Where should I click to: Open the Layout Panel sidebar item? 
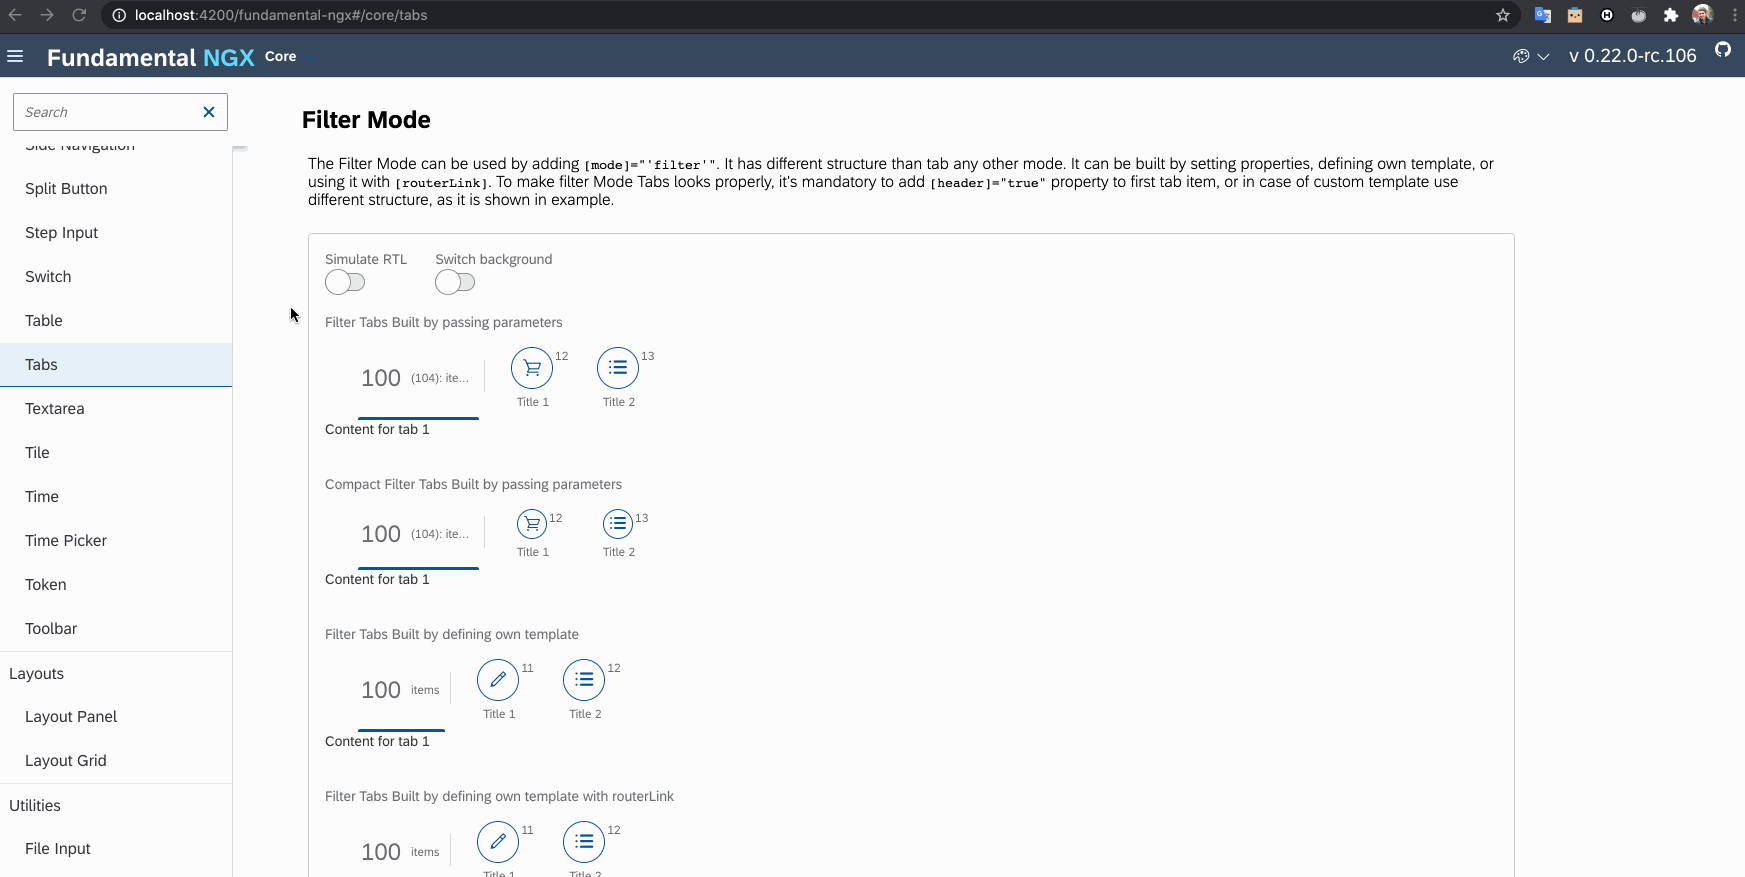[x=116, y=716]
